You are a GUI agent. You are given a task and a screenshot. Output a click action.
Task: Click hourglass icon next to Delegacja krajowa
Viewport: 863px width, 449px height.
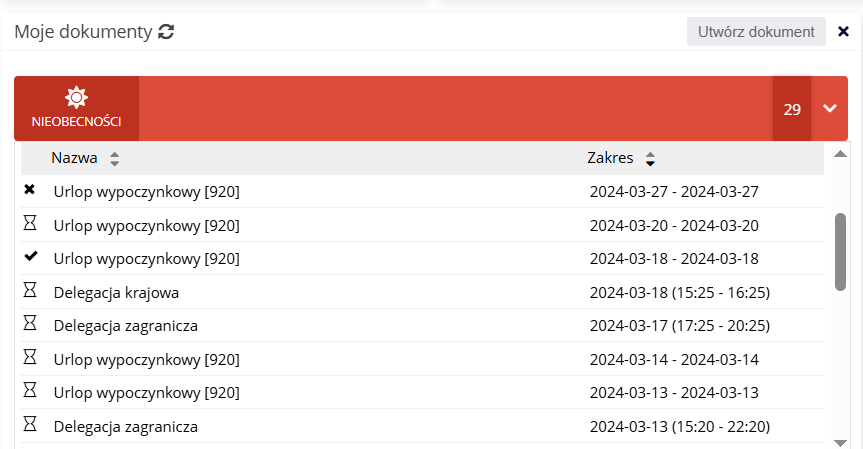coord(30,290)
